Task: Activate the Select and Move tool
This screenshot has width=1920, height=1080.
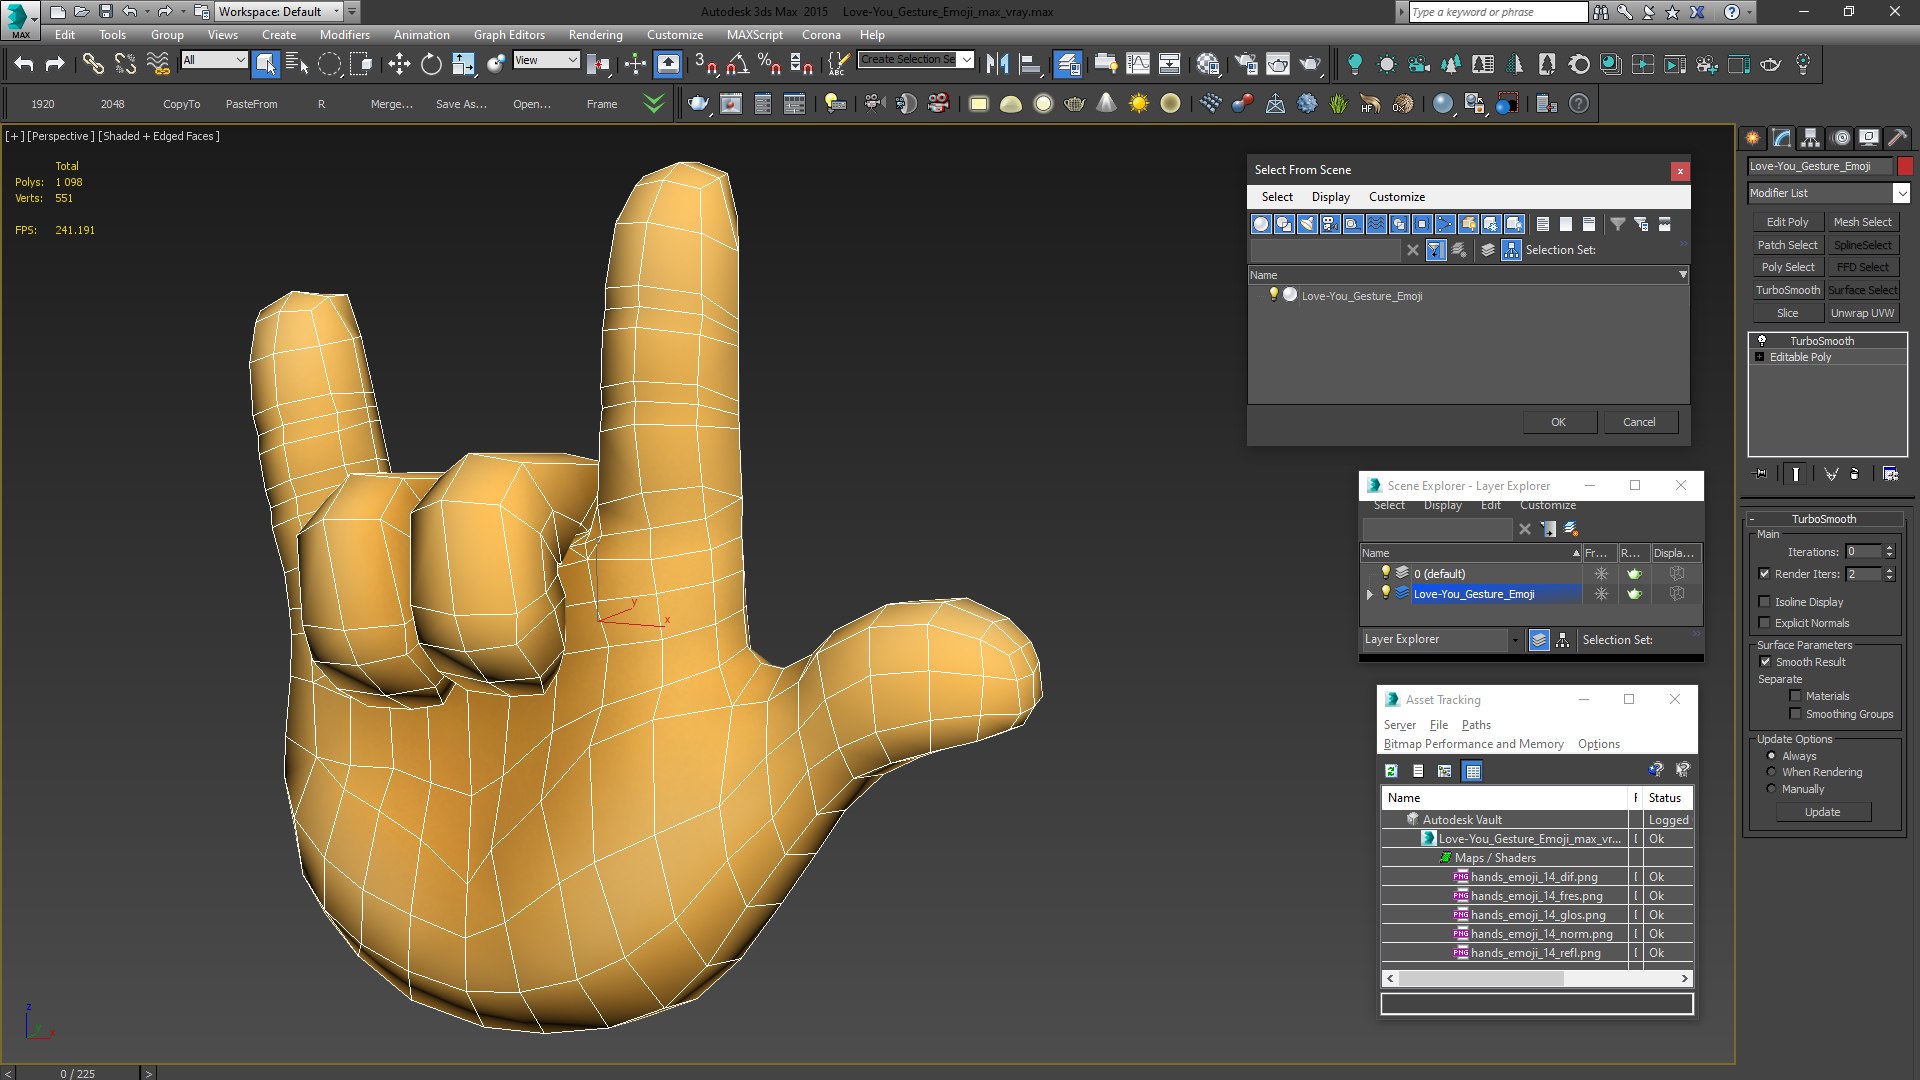Action: [x=399, y=64]
